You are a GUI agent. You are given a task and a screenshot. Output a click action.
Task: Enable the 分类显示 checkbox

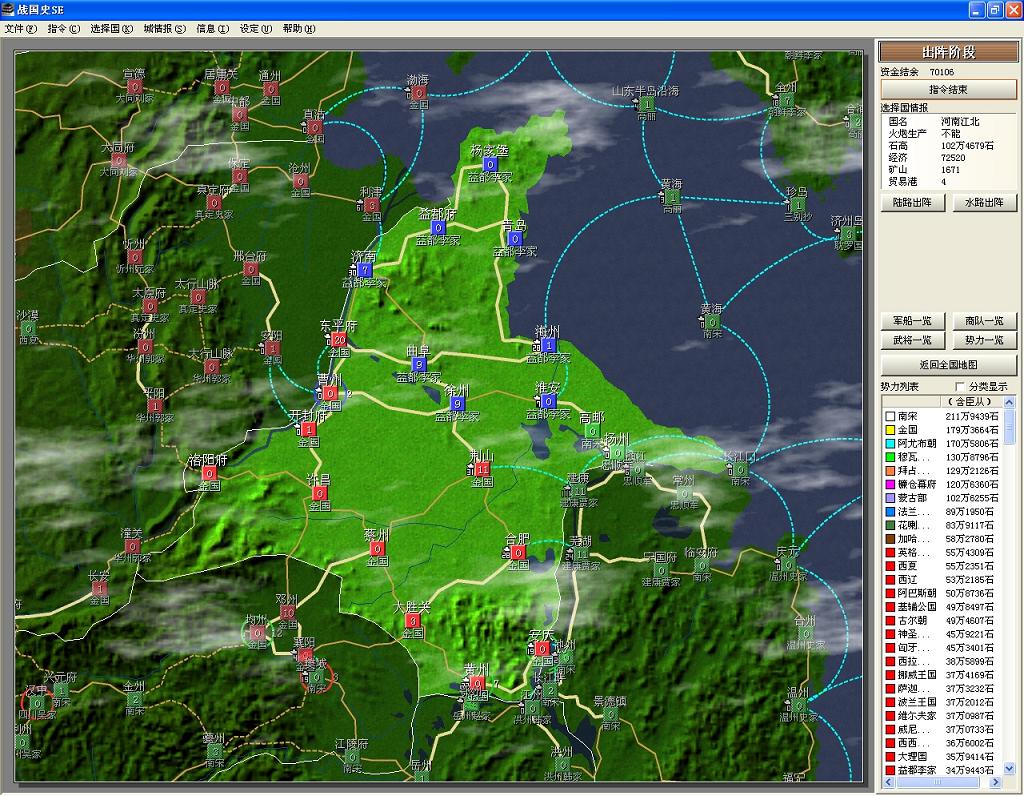[x=961, y=386]
